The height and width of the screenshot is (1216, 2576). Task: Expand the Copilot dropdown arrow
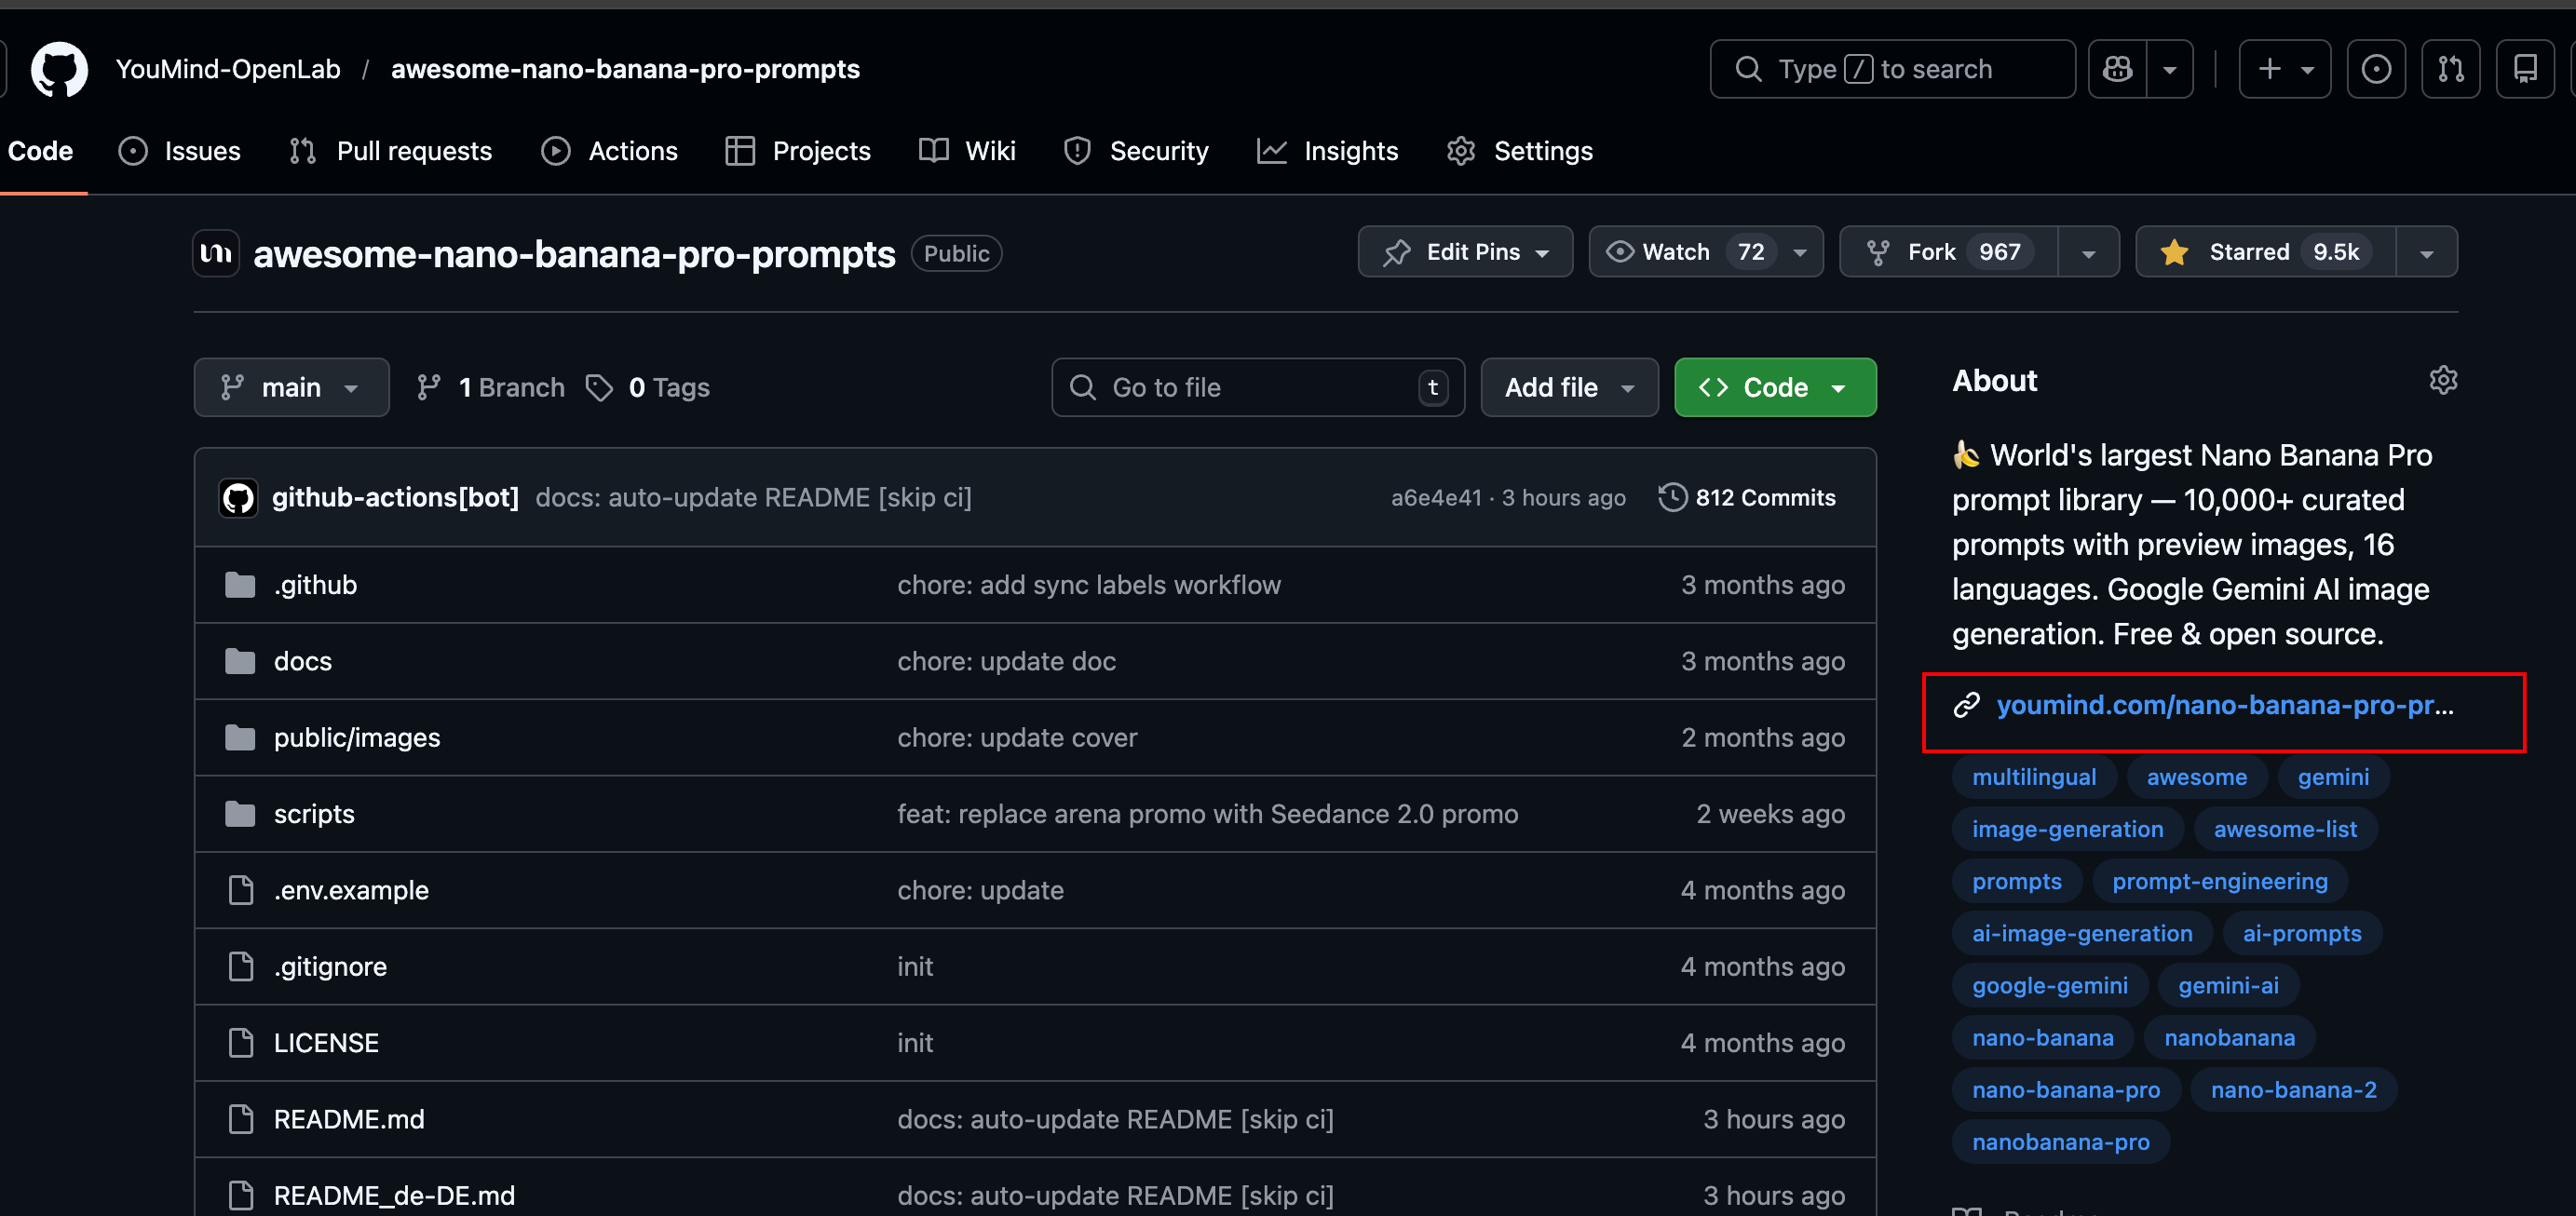2170,69
